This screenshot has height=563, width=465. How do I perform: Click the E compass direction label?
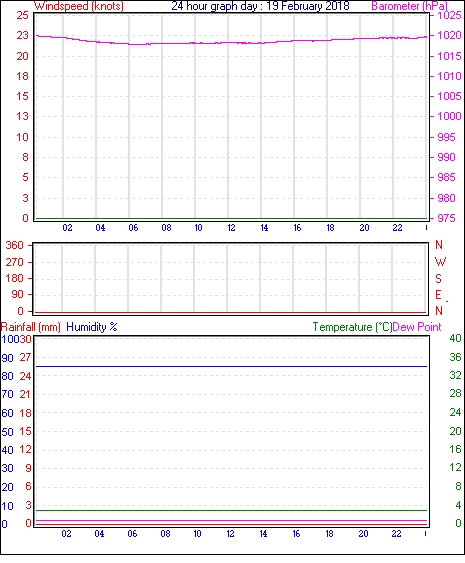tap(438, 295)
